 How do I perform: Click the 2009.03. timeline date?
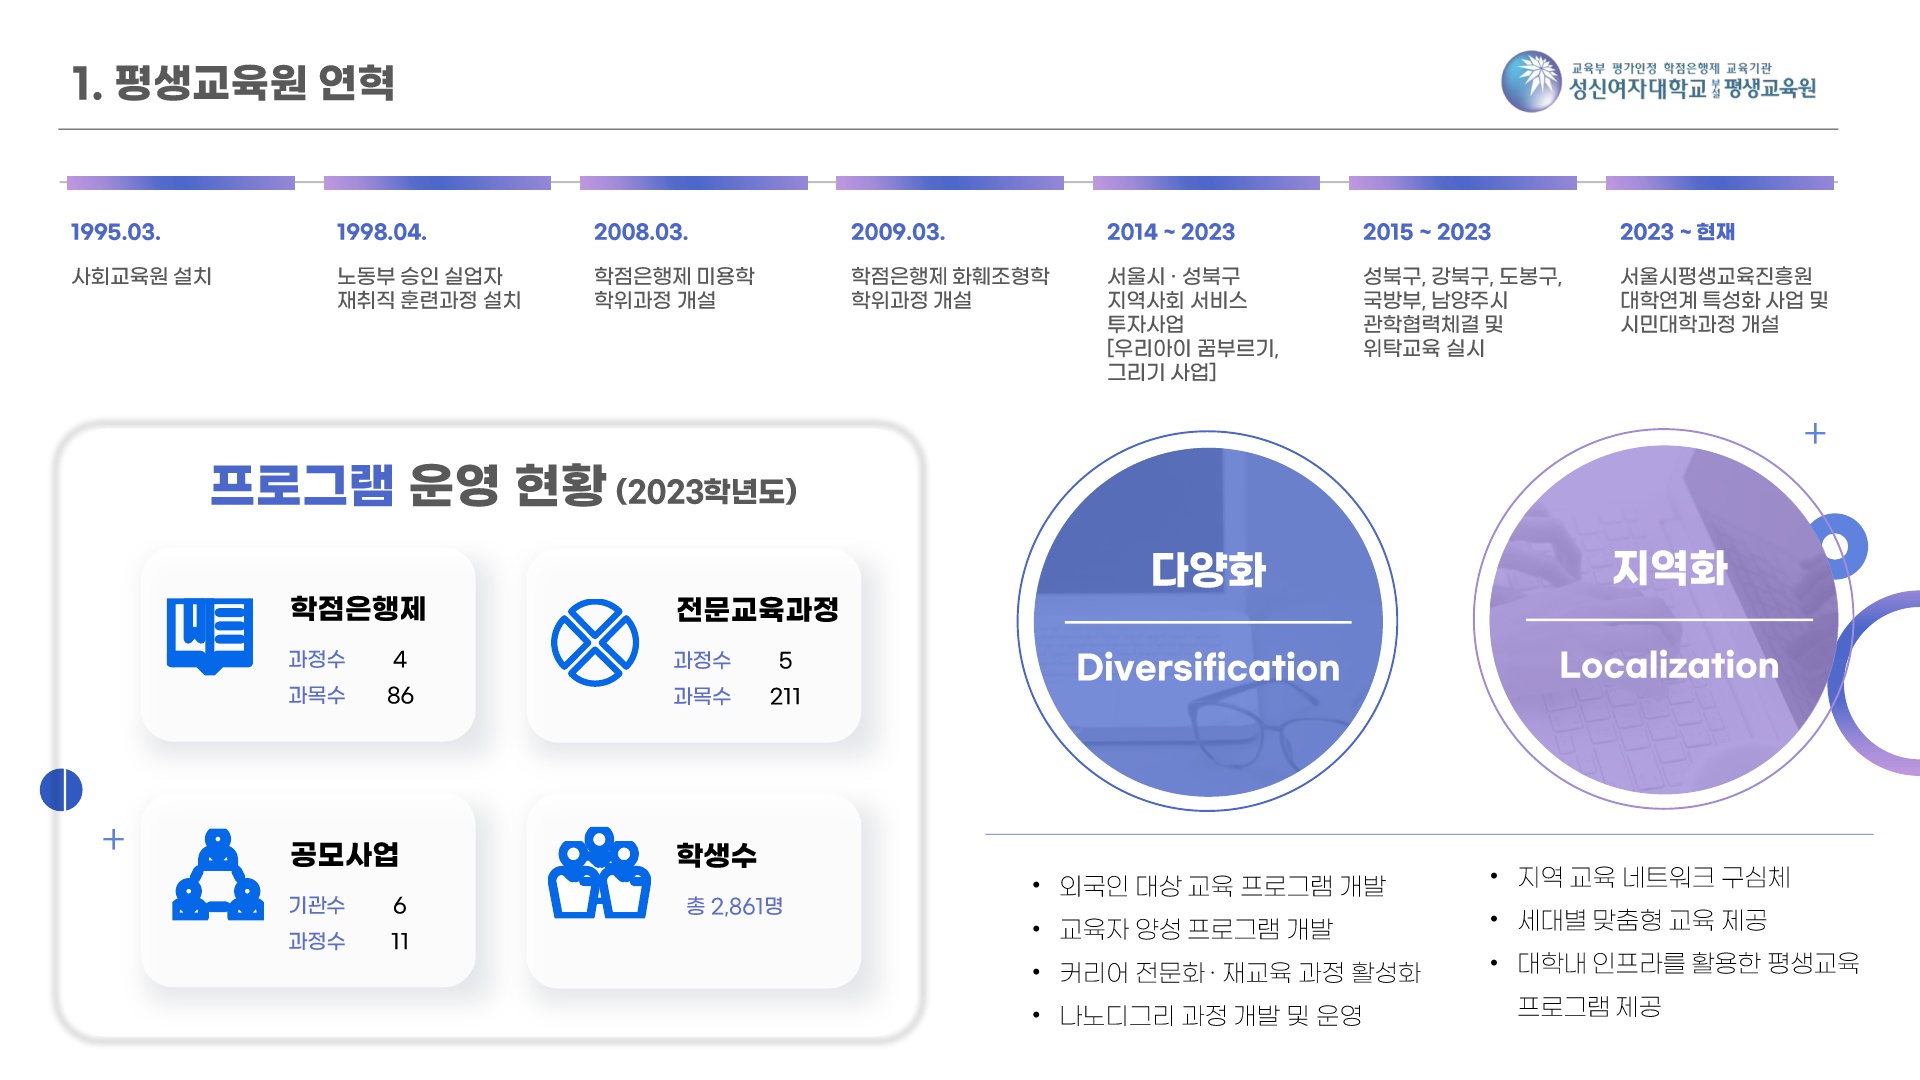coord(898,232)
